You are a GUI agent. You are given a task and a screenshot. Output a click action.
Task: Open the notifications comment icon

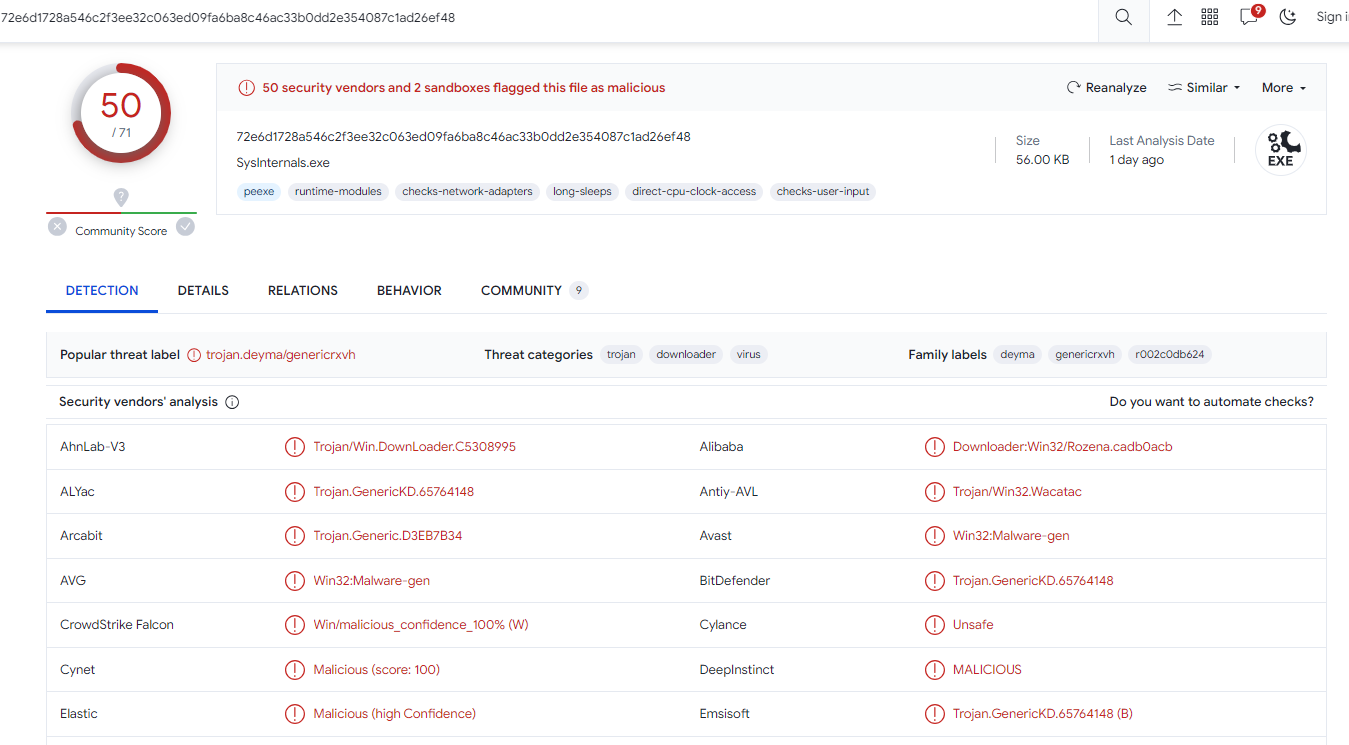click(x=1249, y=17)
